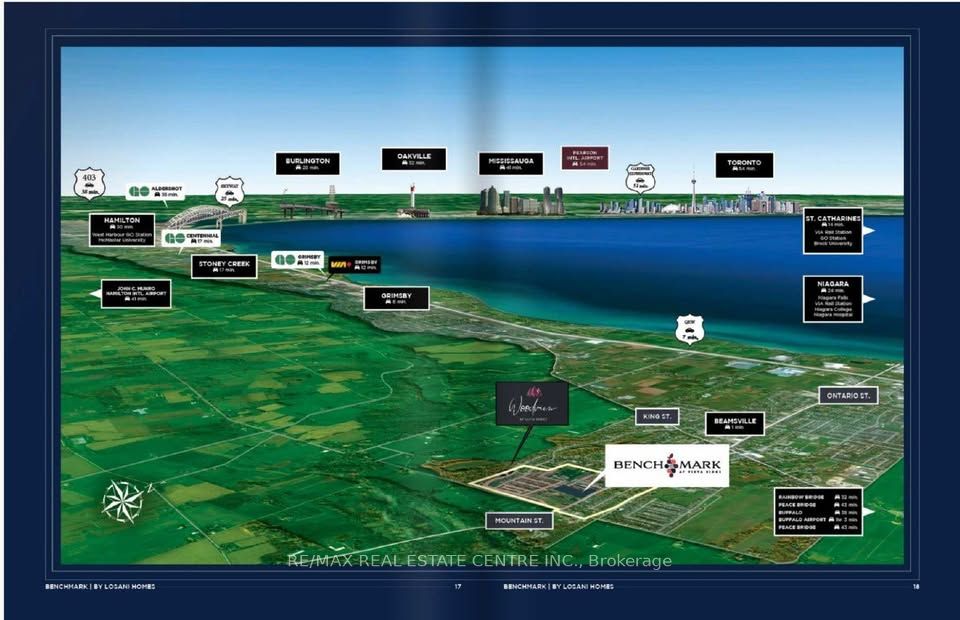Click the Centennial station name text
The width and height of the screenshot is (960, 620).
click(202, 236)
